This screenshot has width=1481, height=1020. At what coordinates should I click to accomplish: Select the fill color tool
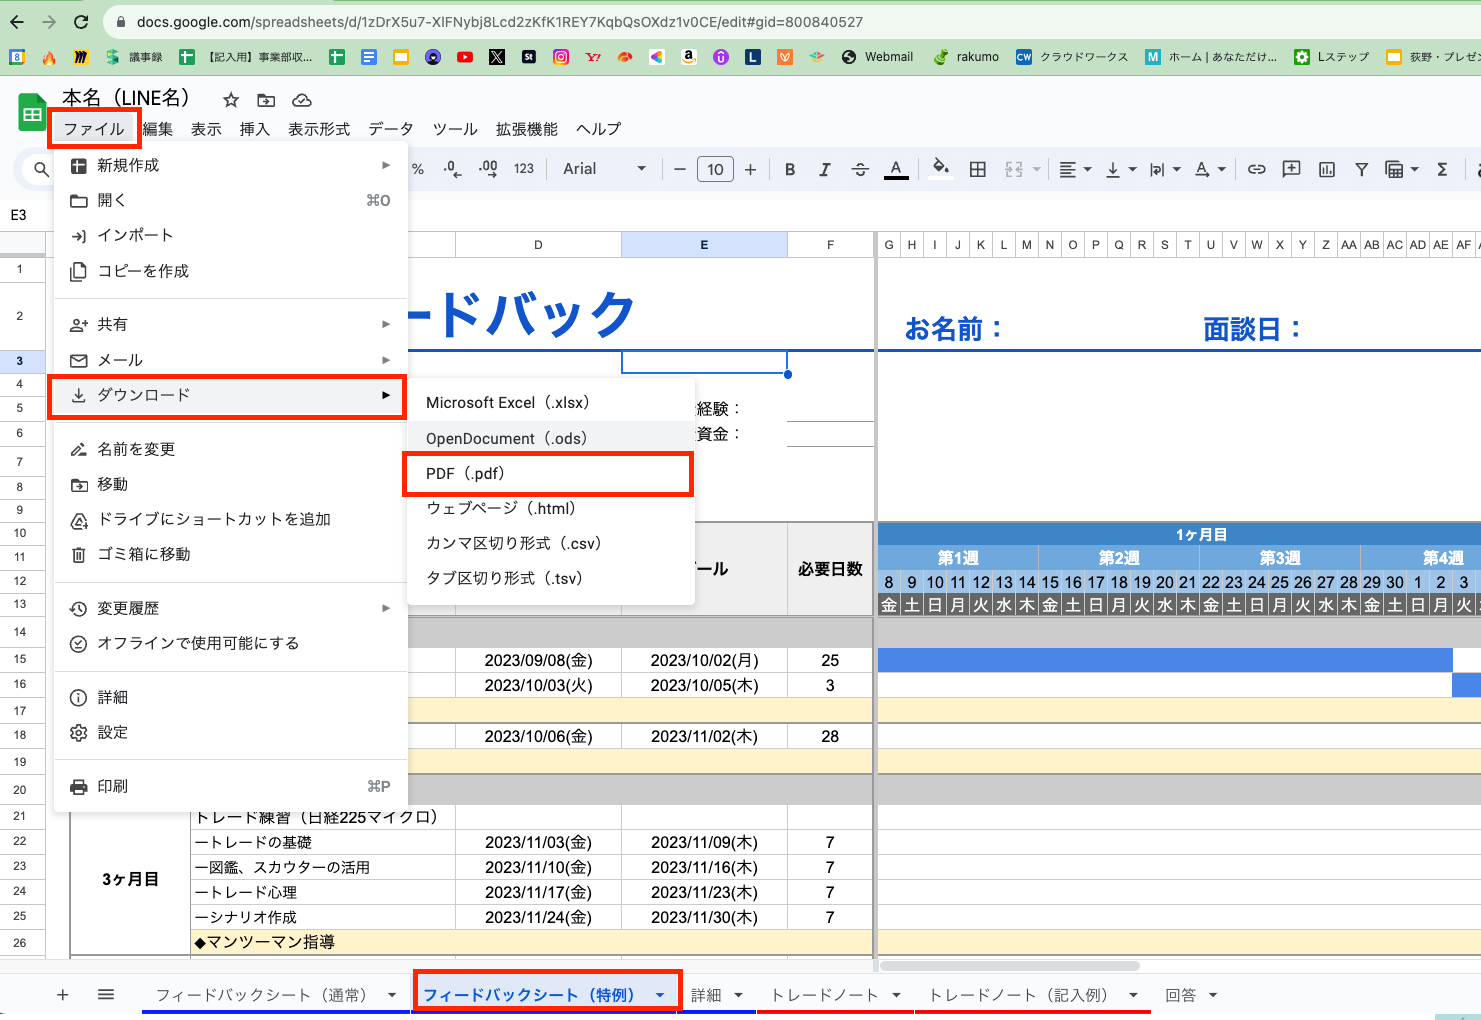(938, 169)
